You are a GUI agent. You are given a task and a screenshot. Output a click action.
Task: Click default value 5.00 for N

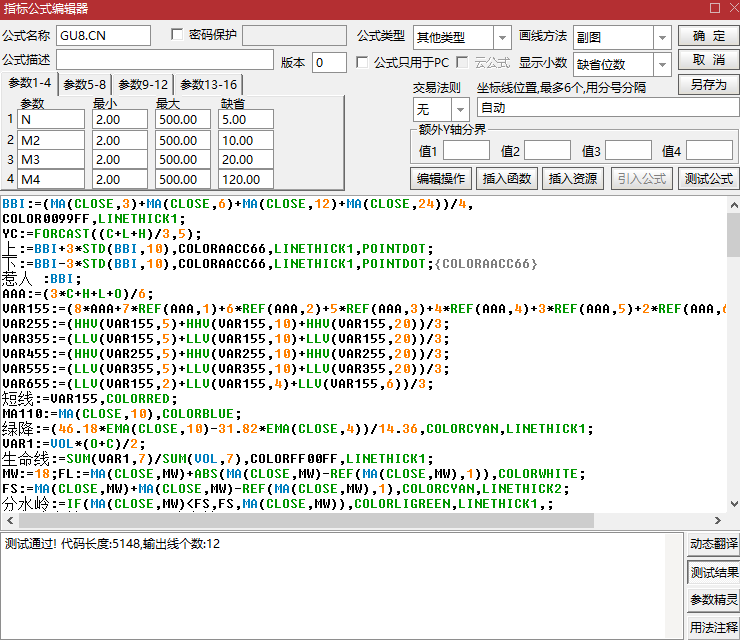tap(246, 119)
